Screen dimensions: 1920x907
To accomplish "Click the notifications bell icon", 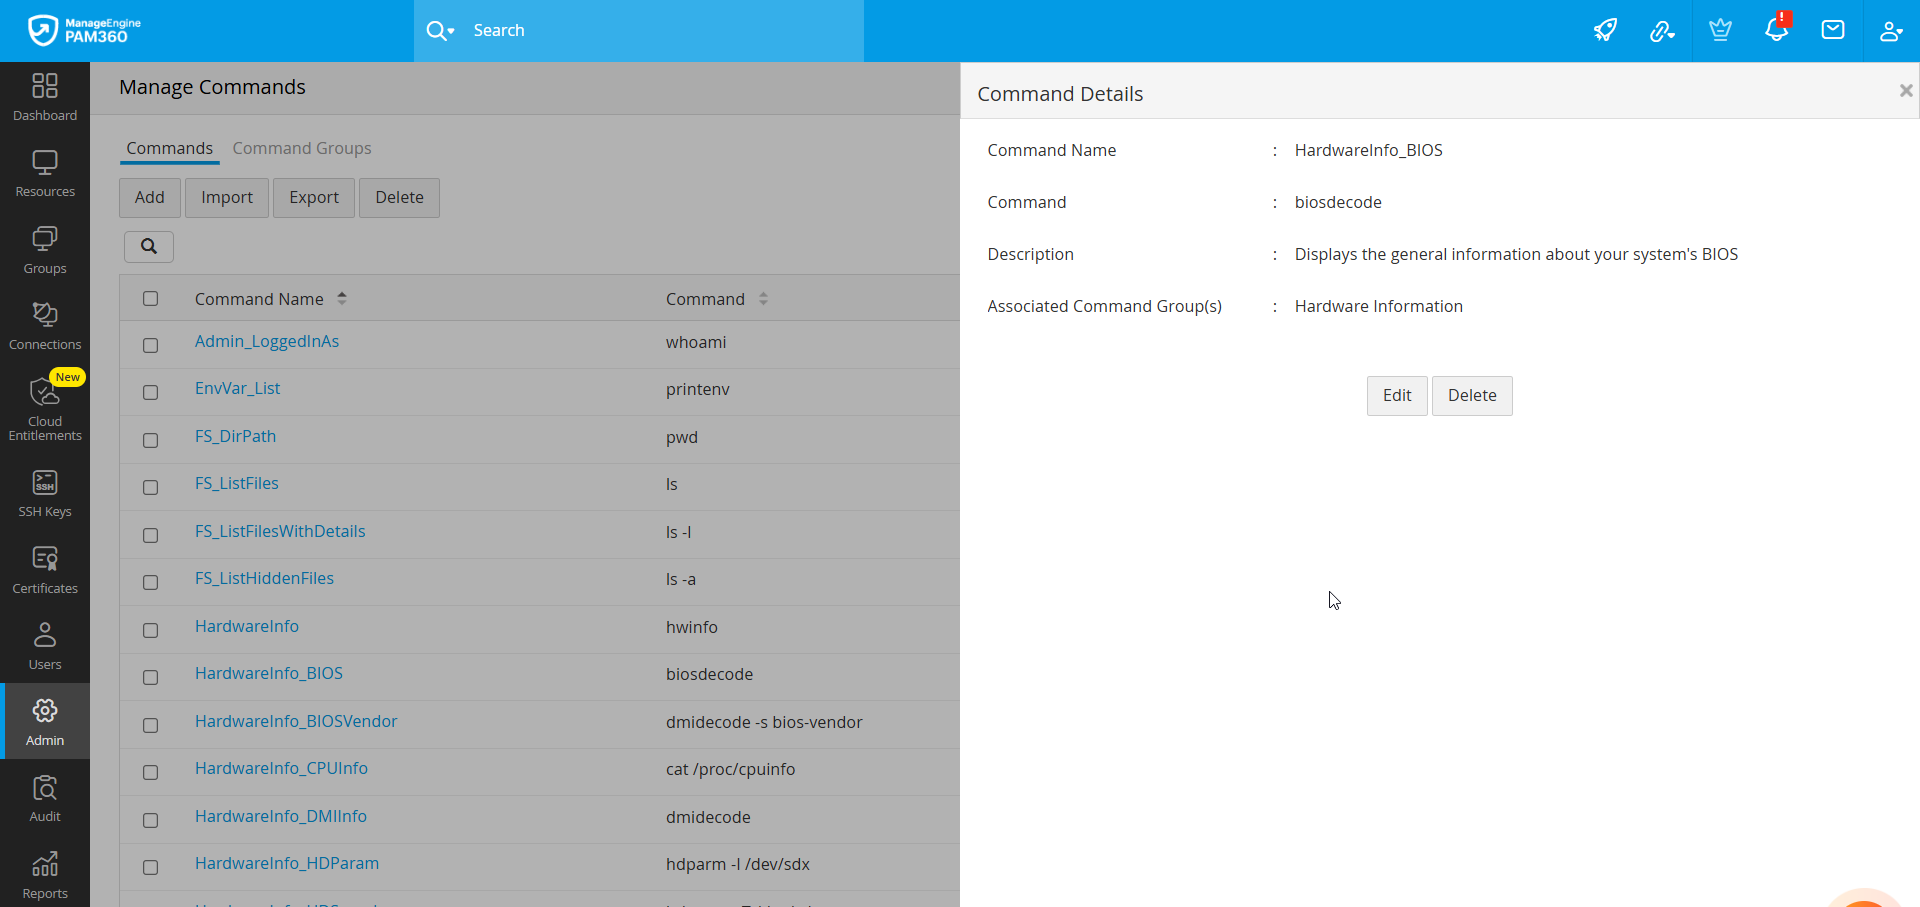I will (1776, 30).
